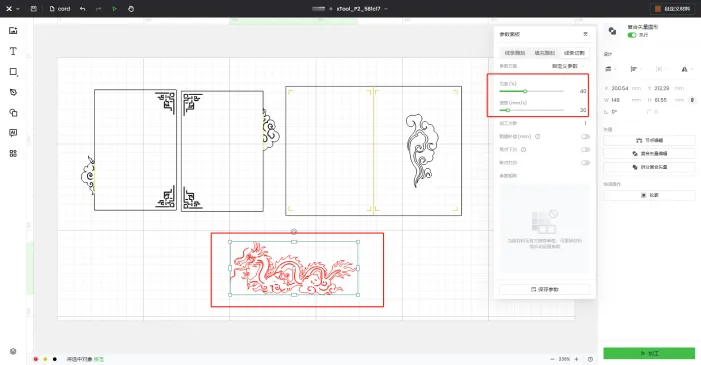Open the insert image tool
Viewport: 701px width, 365px height.
coord(13,30)
